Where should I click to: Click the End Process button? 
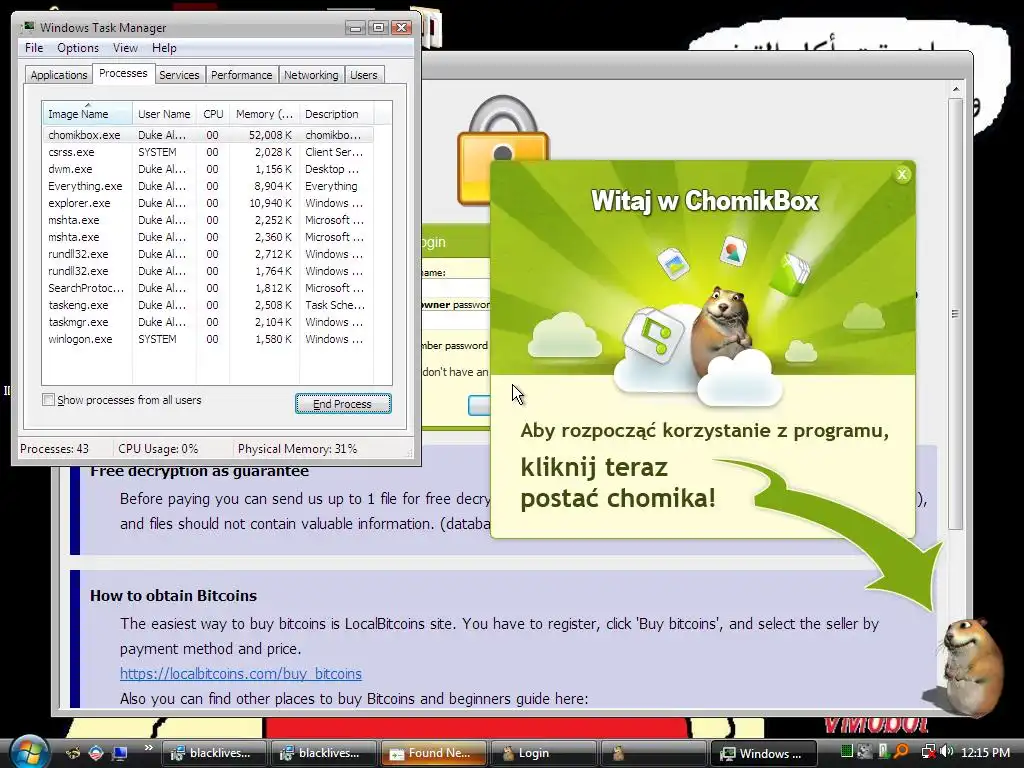pos(343,404)
